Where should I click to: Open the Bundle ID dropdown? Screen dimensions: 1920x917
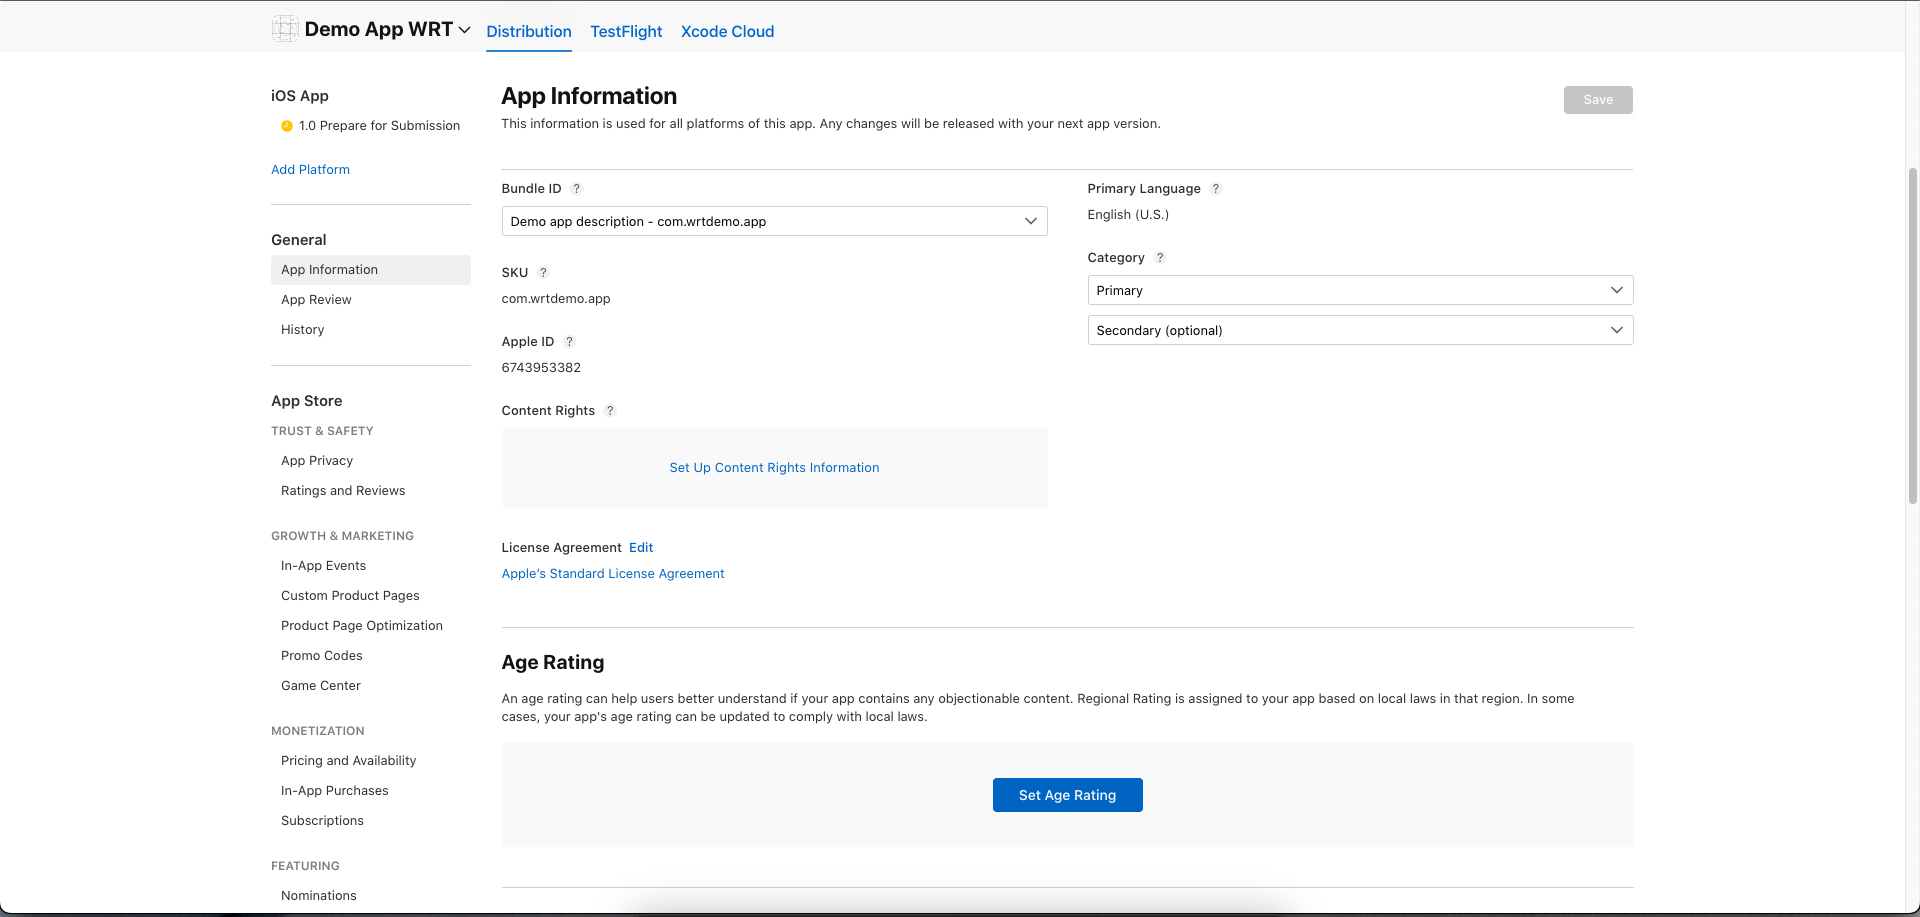point(774,221)
